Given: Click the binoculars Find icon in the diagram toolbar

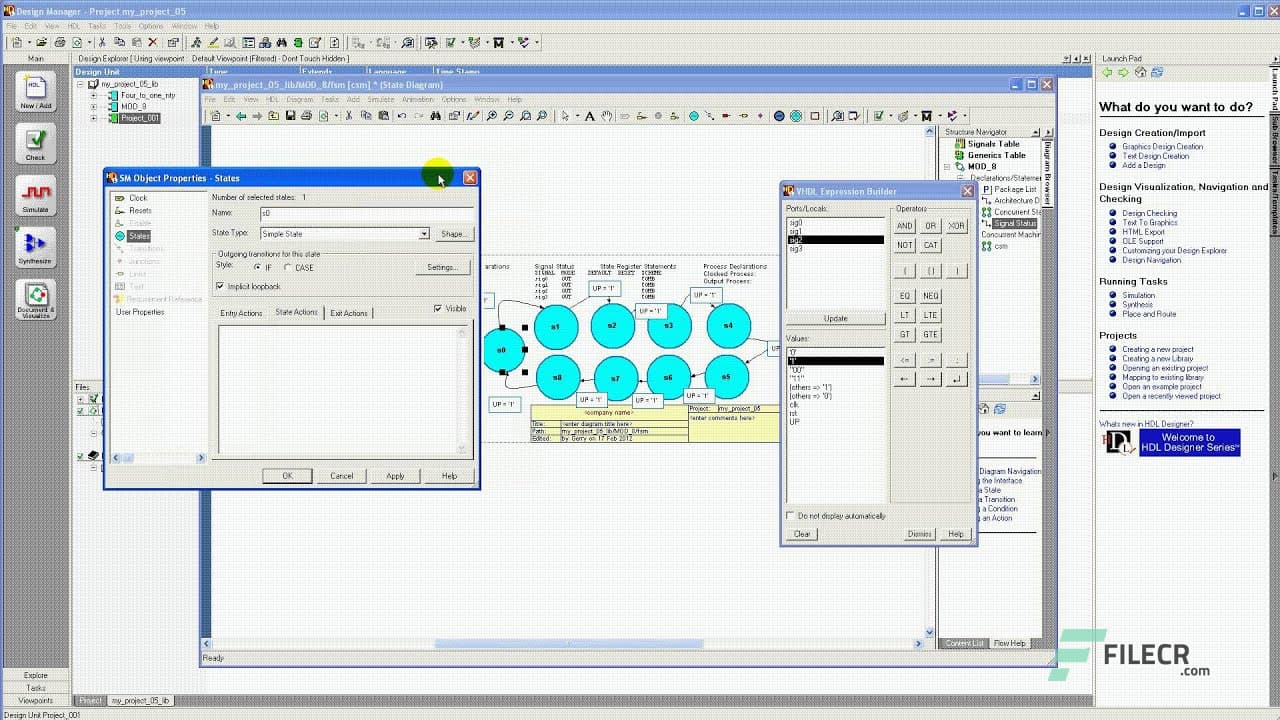Looking at the screenshot, I should (x=435, y=115).
